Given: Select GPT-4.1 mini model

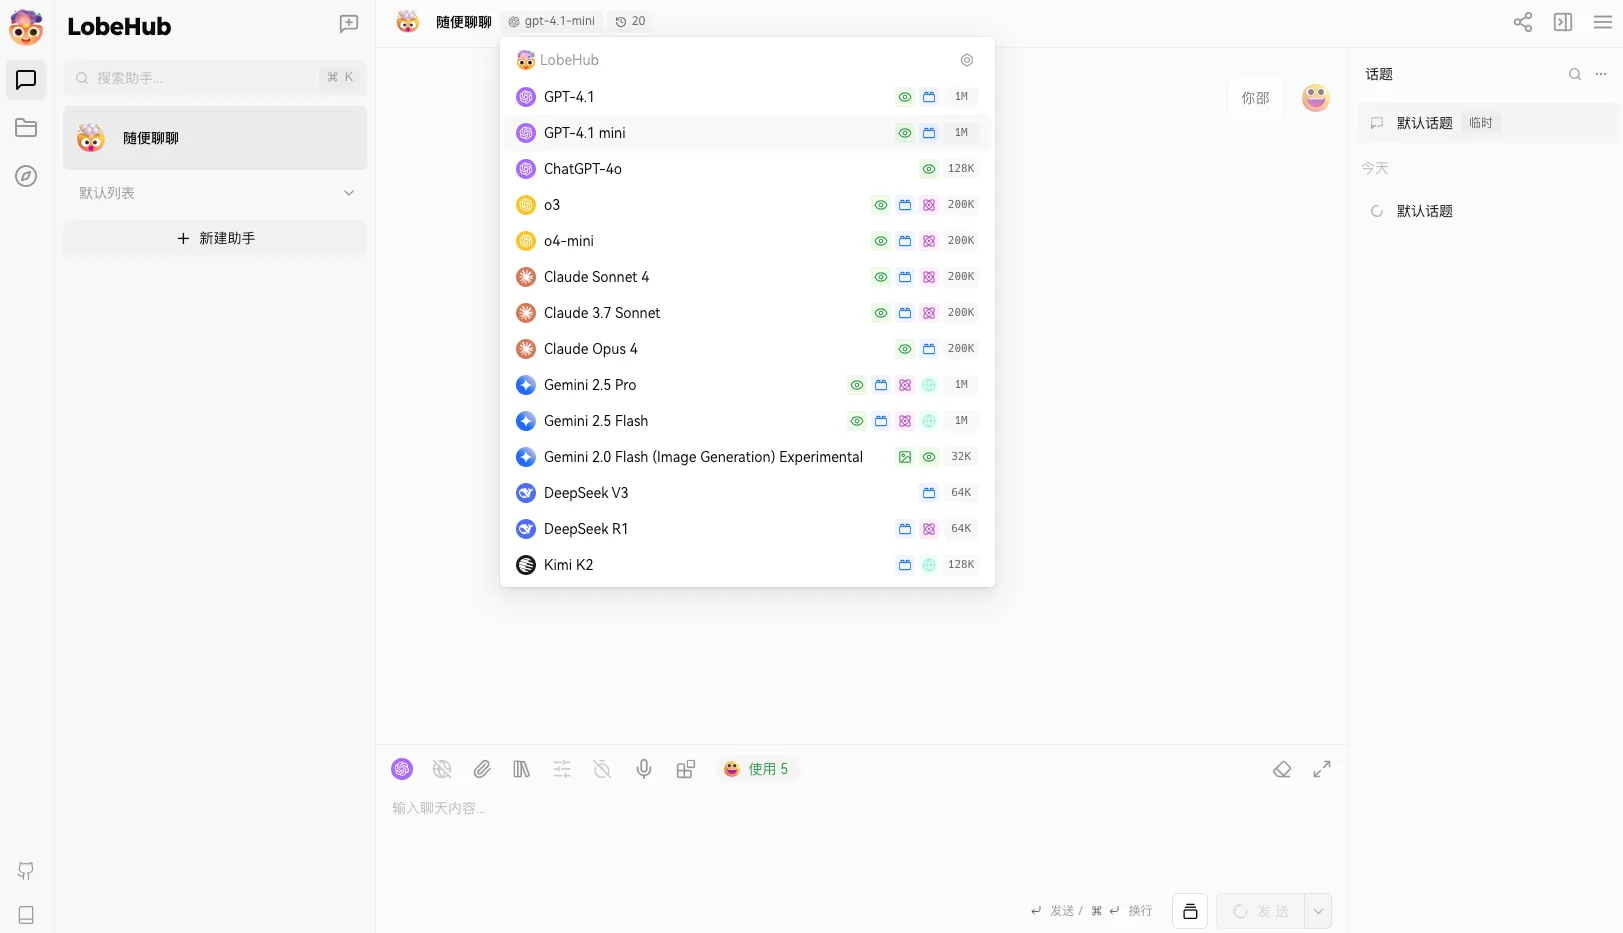Looking at the screenshot, I should click(x=747, y=133).
